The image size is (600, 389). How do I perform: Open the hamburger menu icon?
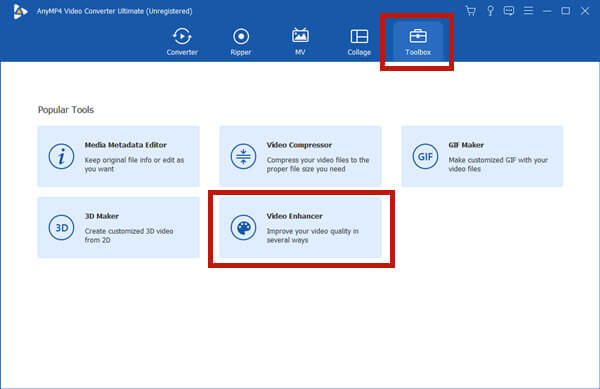click(x=528, y=11)
